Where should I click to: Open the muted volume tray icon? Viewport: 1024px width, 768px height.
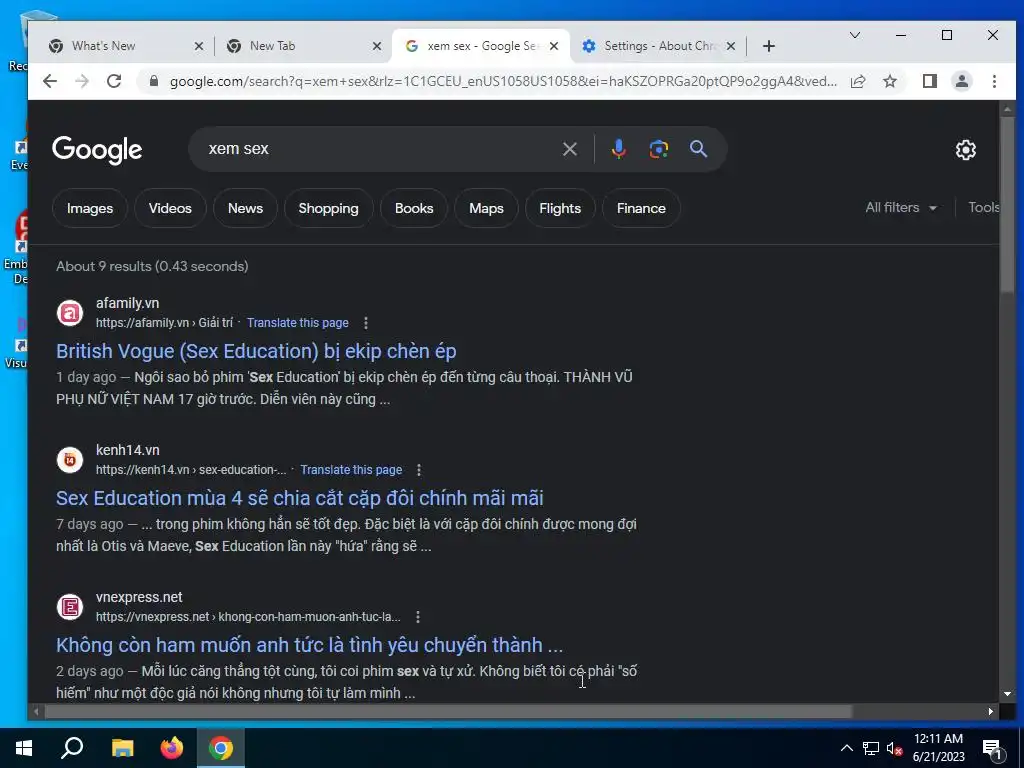894,748
